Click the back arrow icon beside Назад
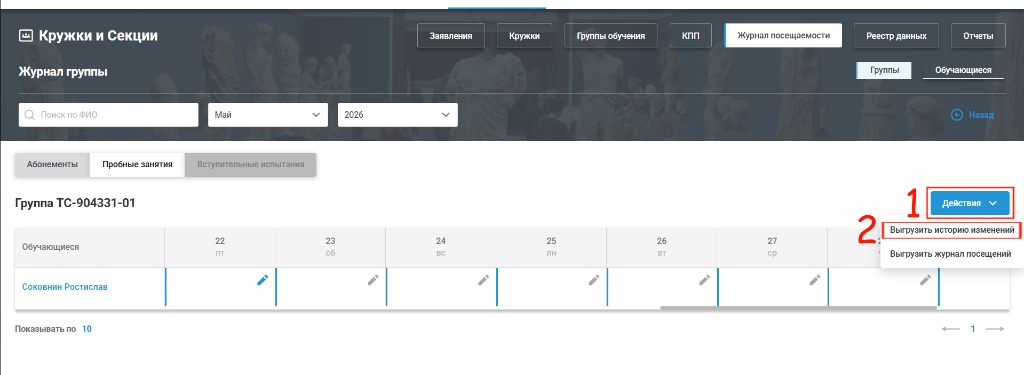 [957, 115]
